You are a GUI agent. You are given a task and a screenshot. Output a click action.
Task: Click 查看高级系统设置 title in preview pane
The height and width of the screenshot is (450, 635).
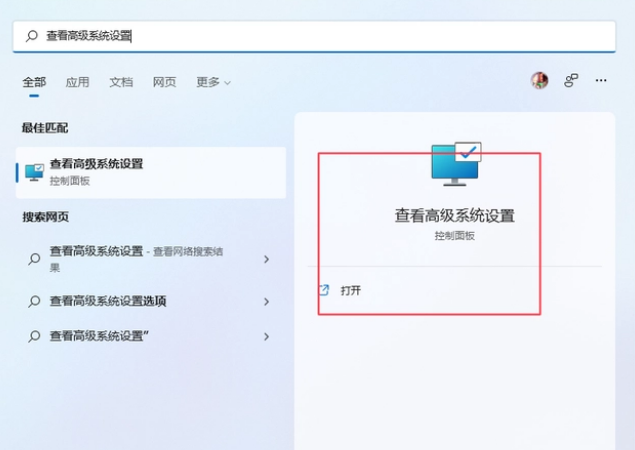455,215
